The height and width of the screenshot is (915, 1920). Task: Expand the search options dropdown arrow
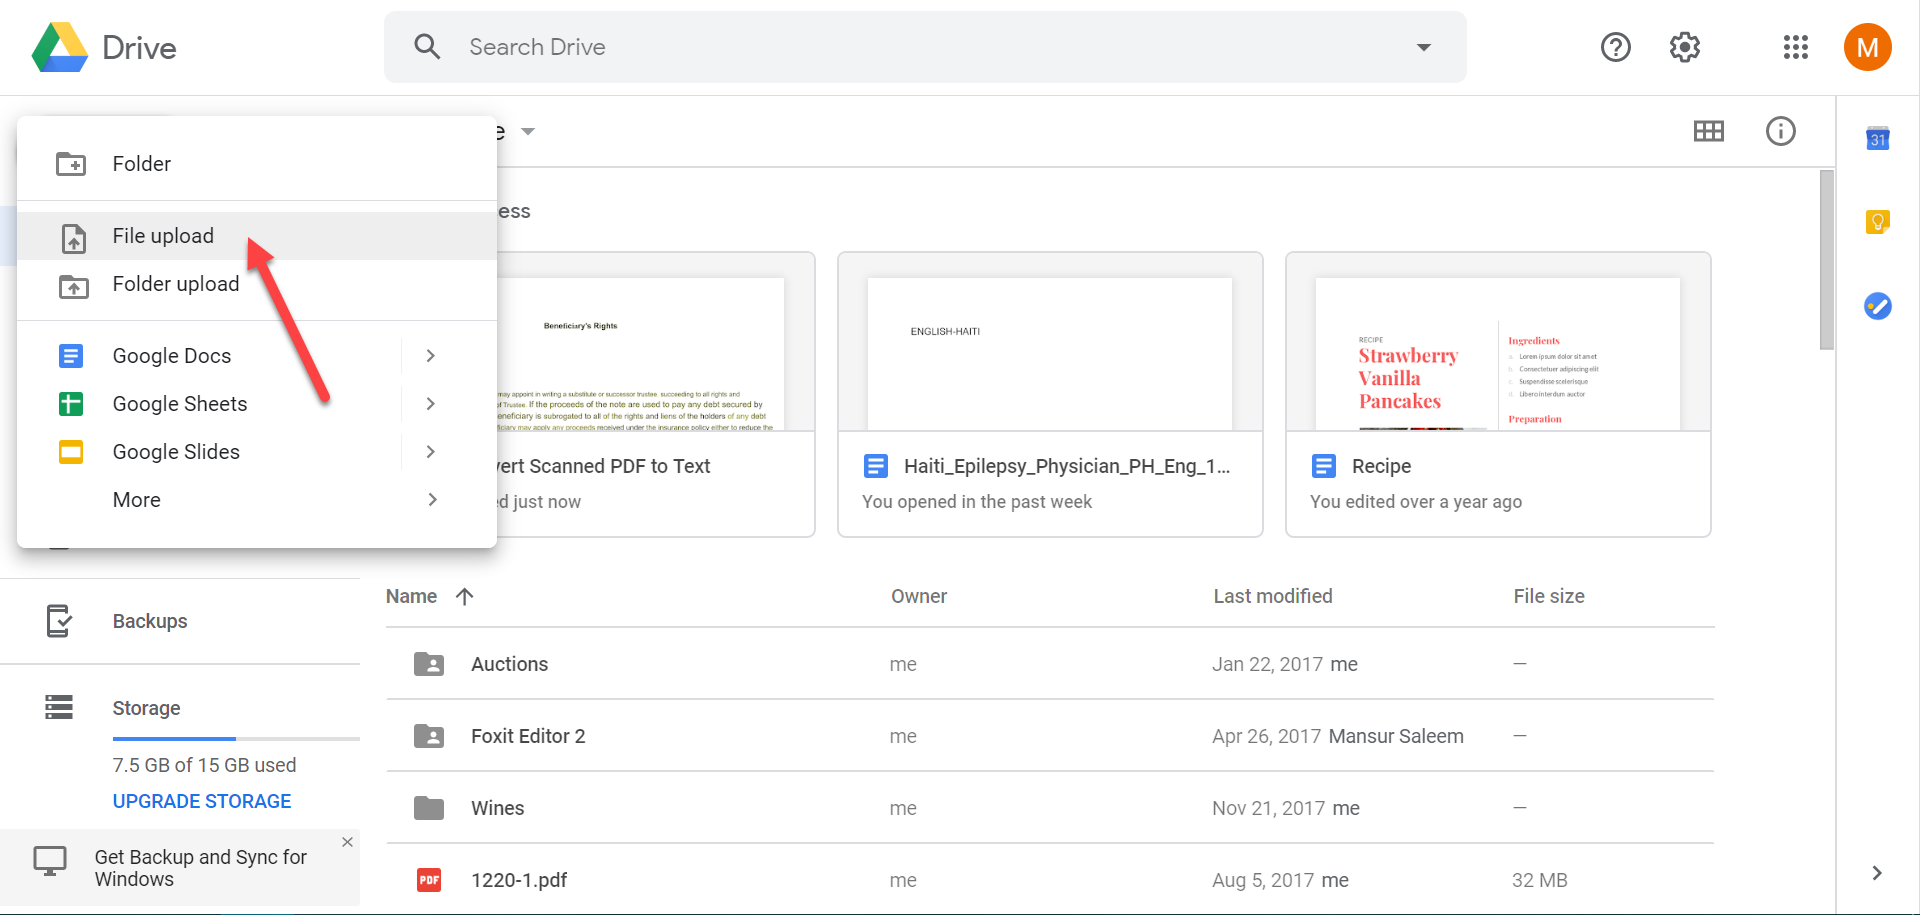(x=1424, y=47)
